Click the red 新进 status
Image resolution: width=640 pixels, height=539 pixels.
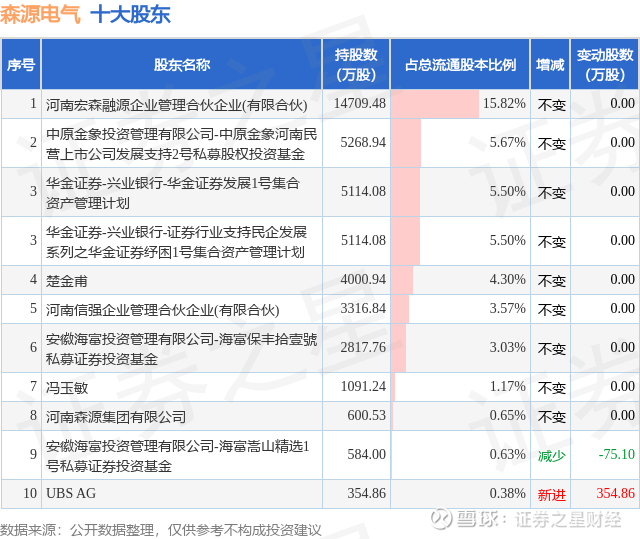click(x=551, y=495)
